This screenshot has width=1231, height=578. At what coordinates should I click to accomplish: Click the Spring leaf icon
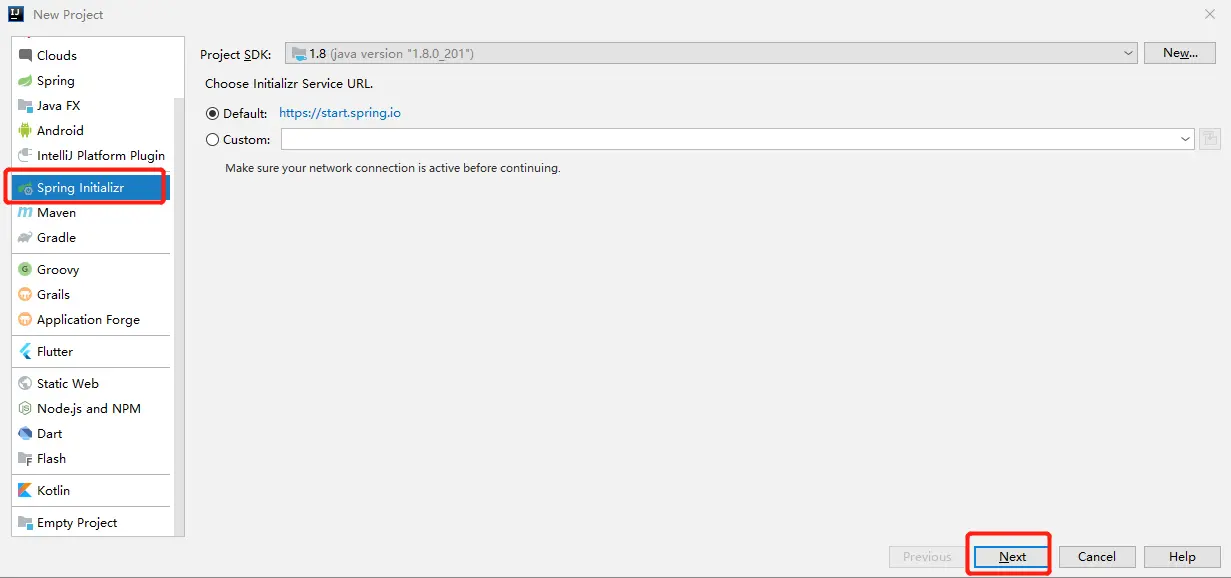pos(25,80)
